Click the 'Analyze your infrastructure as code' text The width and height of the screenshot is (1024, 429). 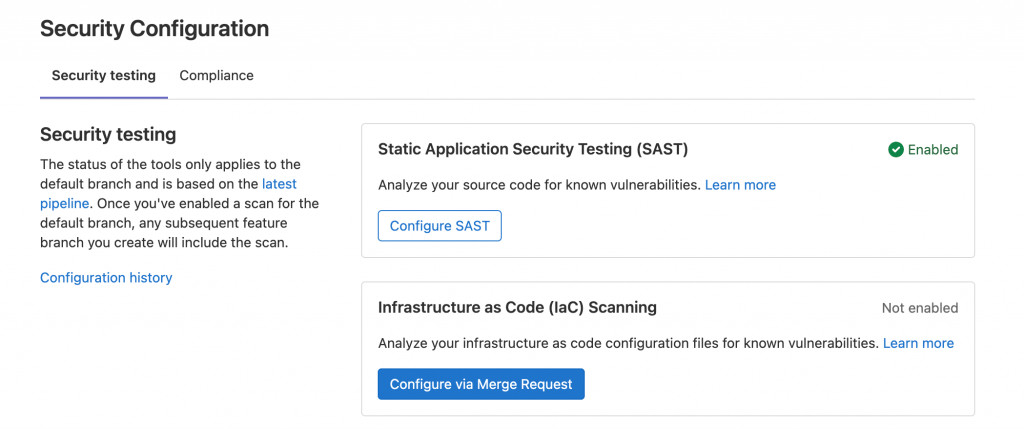tap(628, 343)
